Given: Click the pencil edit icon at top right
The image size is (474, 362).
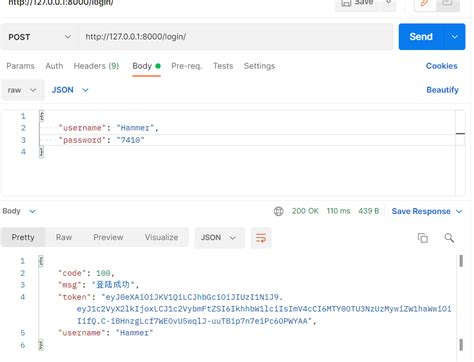Looking at the screenshot, I should 425,4.
